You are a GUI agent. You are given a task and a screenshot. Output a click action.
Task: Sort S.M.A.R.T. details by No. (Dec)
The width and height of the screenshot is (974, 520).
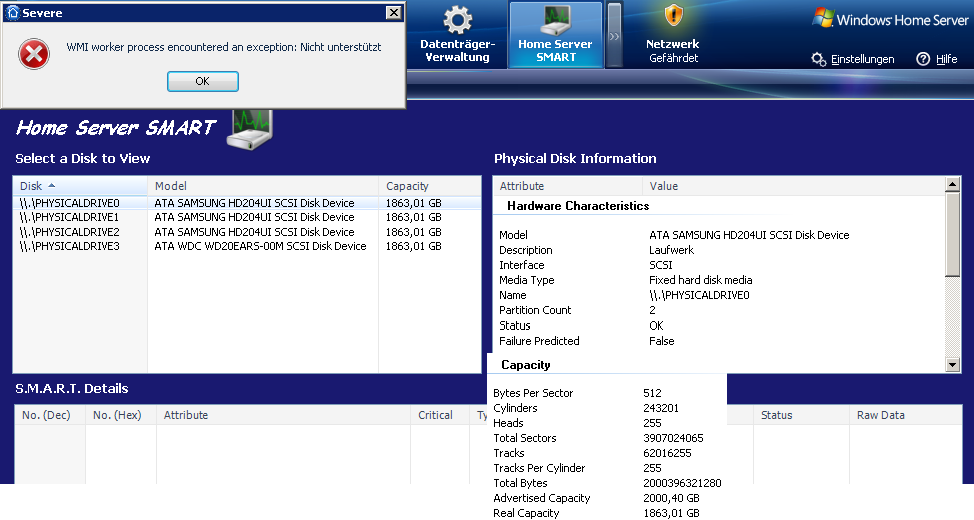50,415
